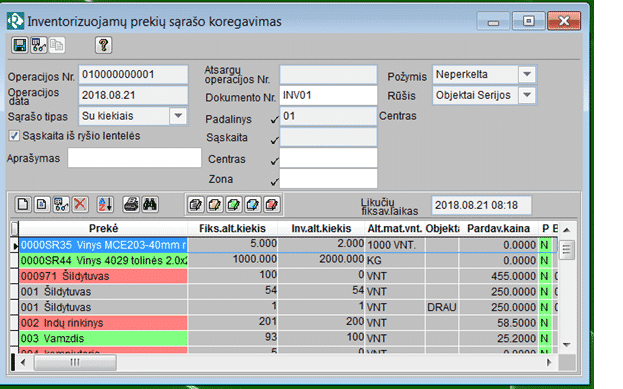Viewport: 623px width, 389px height.
Task: Click the checkmark beside middle Centras field
Action: point(274,161)
